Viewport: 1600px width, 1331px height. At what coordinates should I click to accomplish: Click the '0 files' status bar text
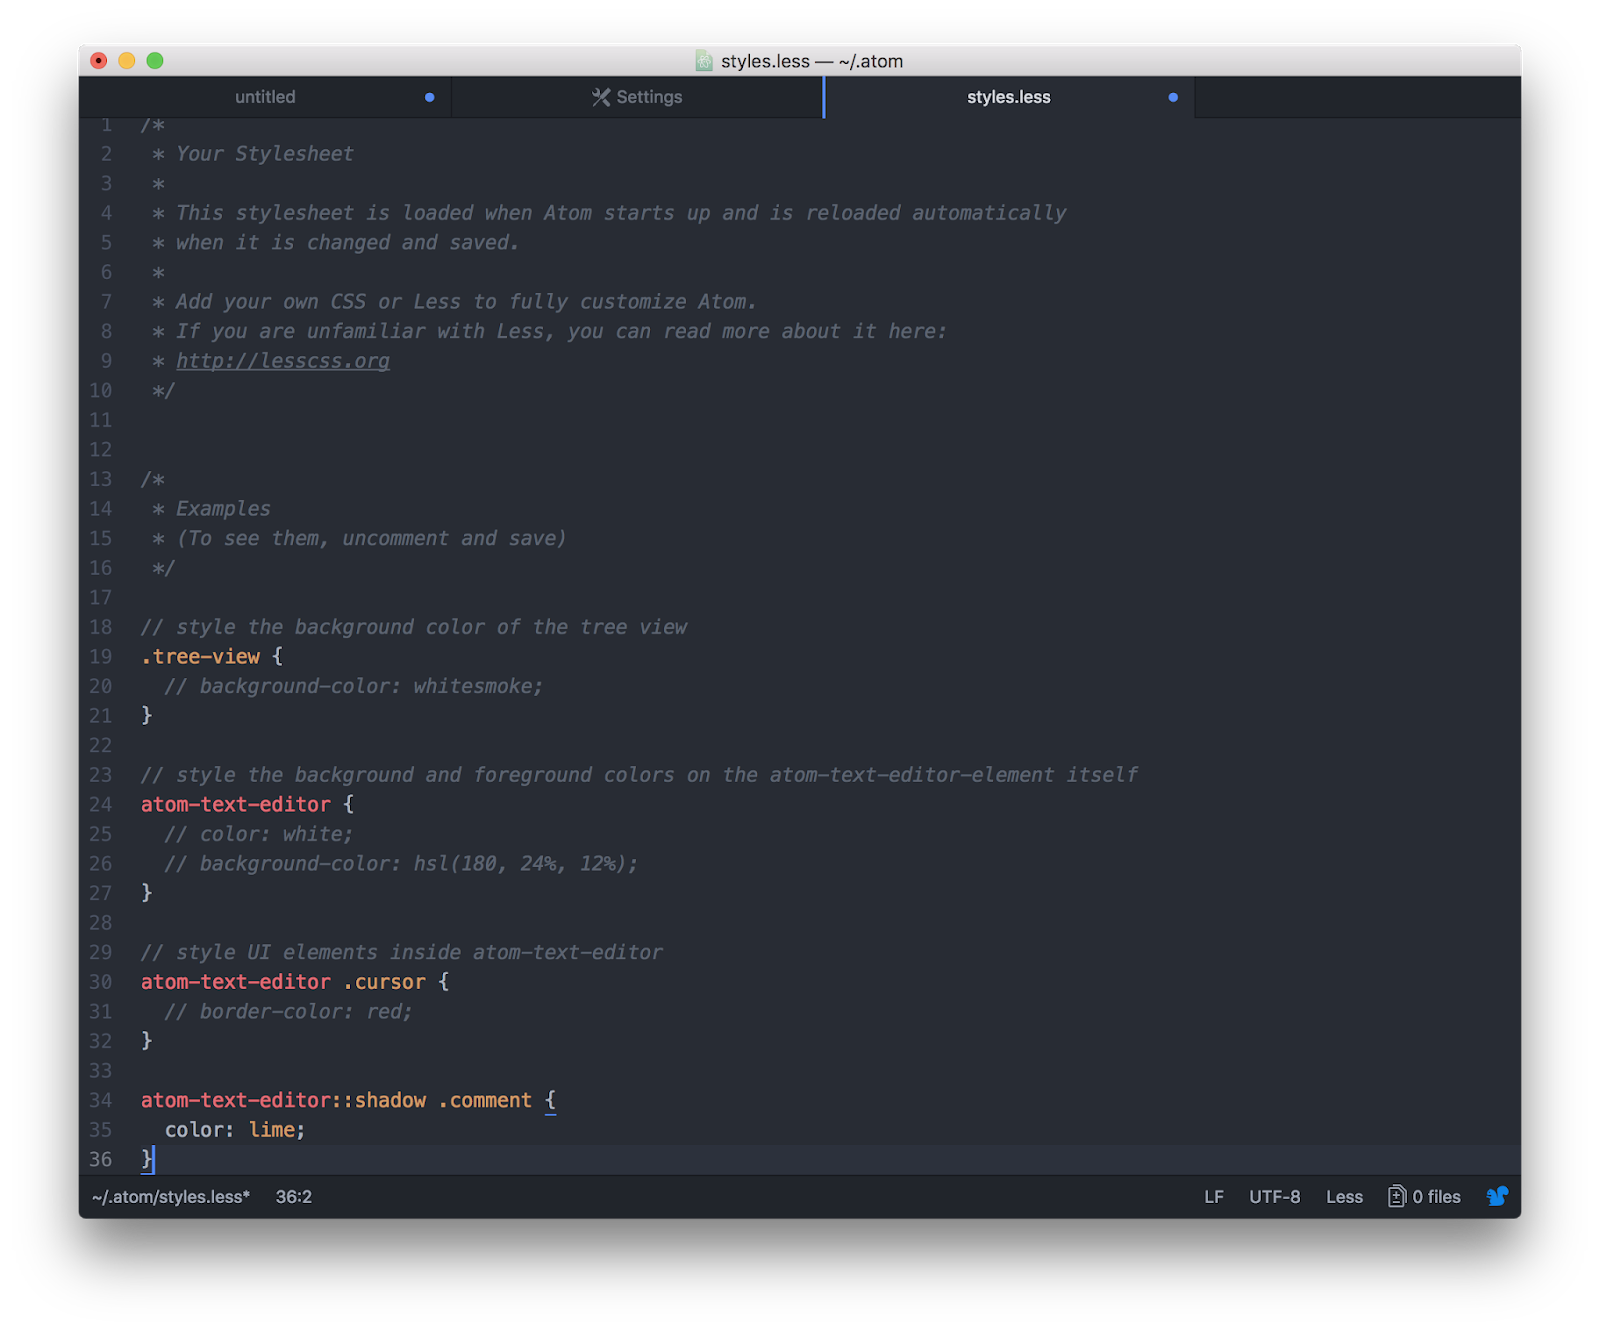1436,1196
